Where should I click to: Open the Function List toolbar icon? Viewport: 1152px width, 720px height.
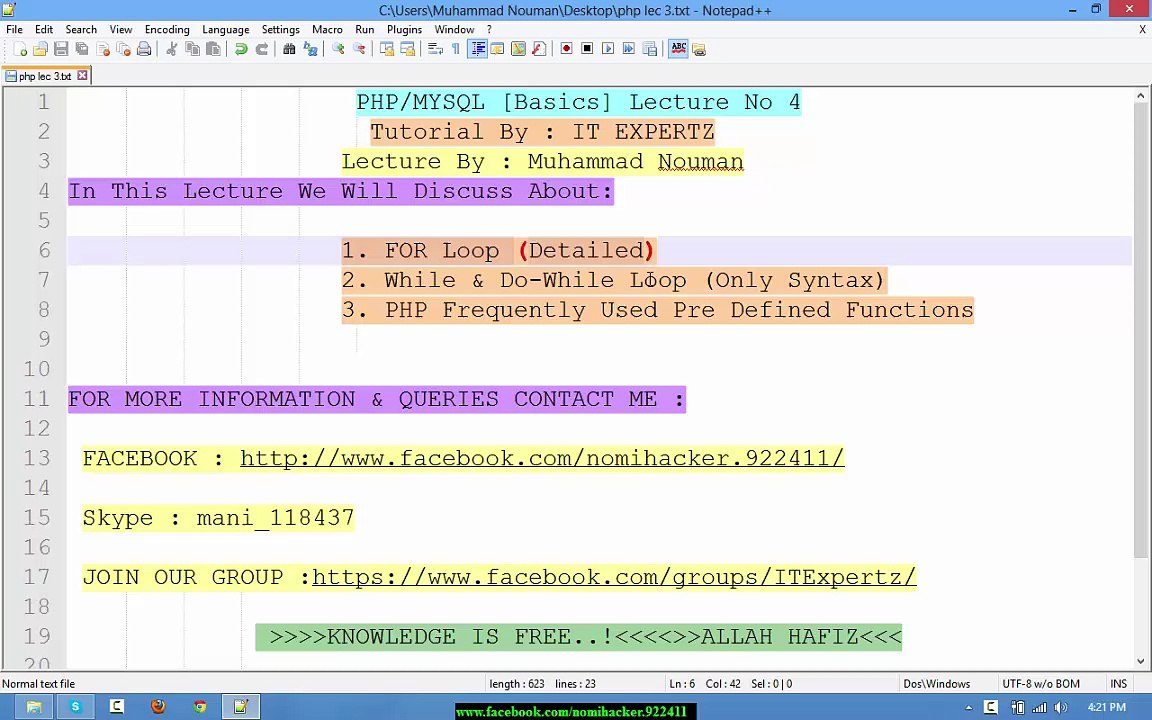tap(539, 49)
